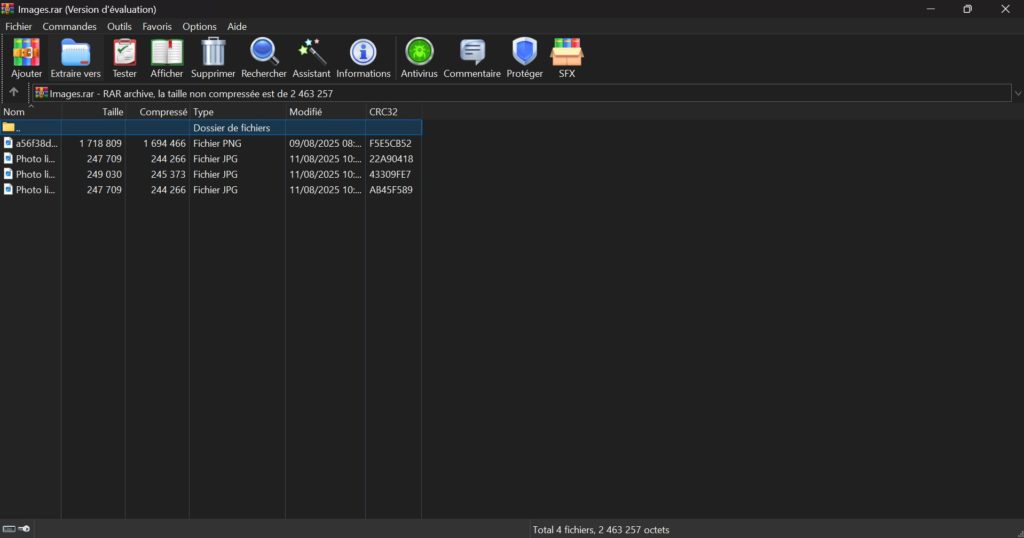Expand the address bar dropdown arrow
This screenshot has width=1024, height=538.
1017,93
